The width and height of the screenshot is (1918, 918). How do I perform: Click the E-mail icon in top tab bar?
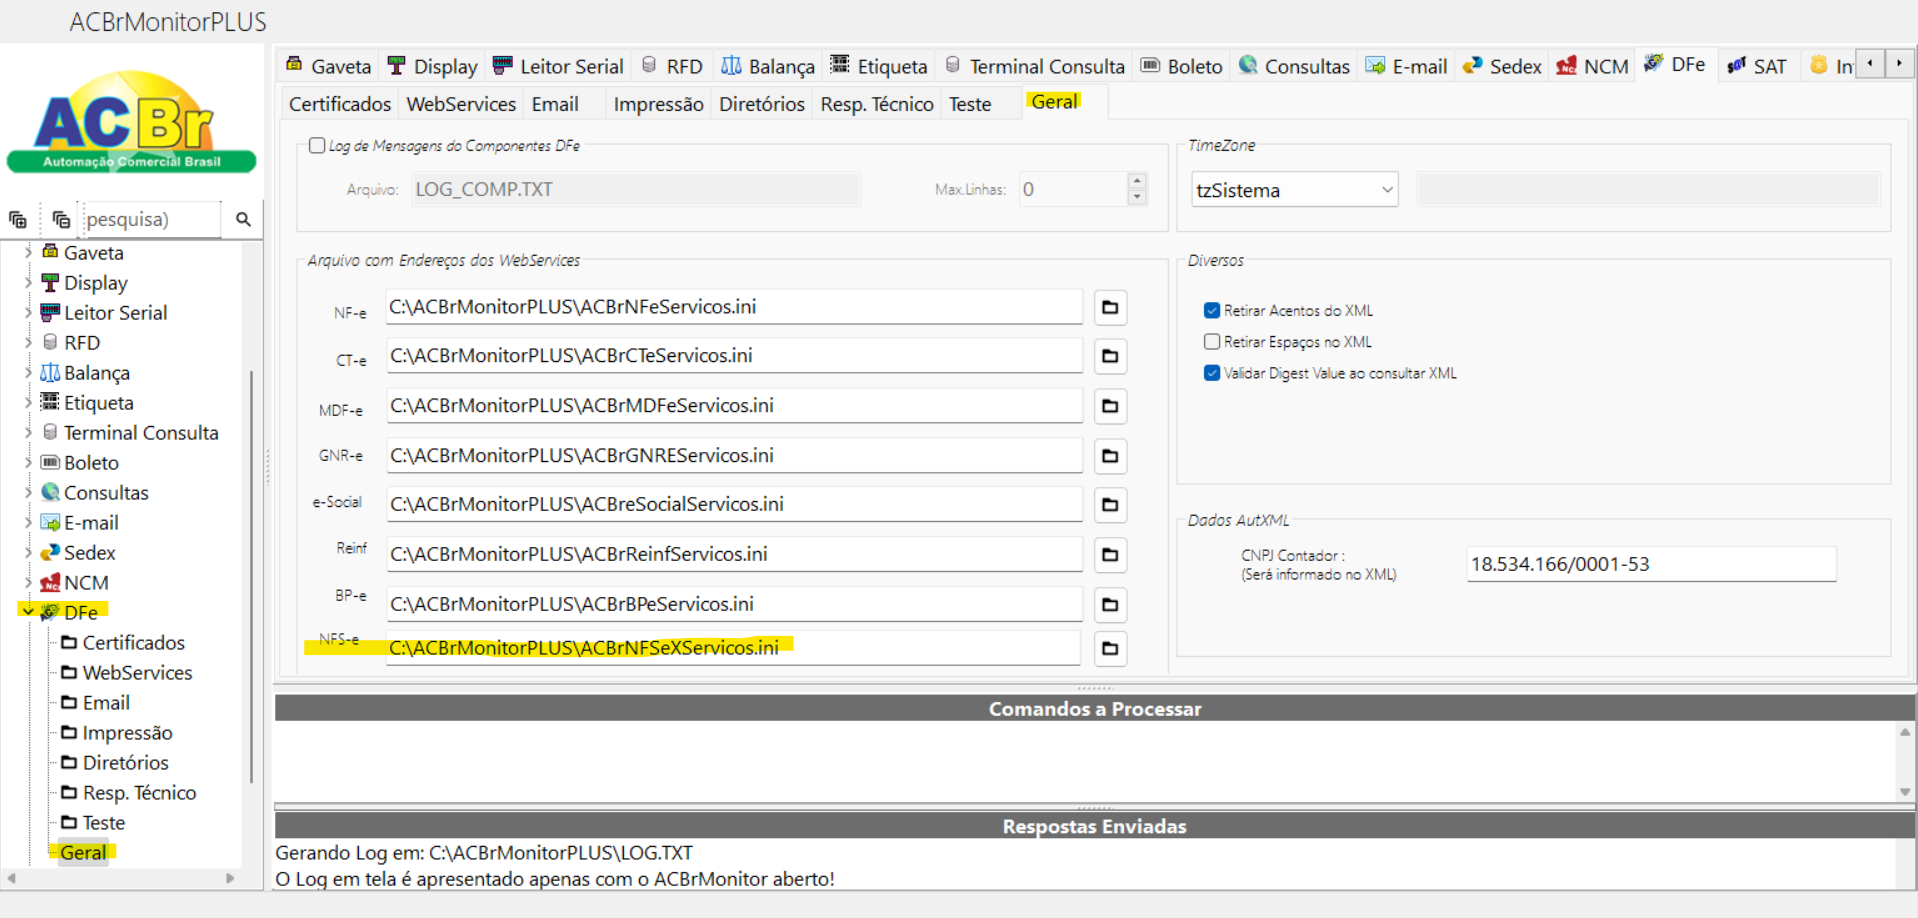pos(1376,65)
